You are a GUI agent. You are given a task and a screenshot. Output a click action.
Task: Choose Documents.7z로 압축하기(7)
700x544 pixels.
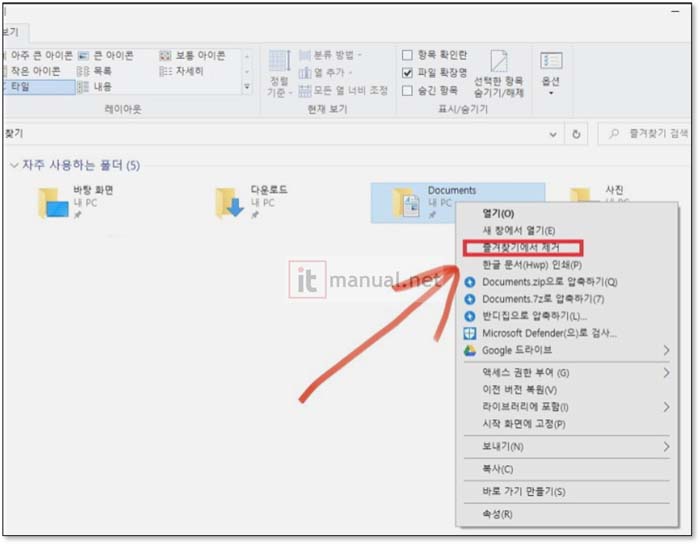point(543,299)
